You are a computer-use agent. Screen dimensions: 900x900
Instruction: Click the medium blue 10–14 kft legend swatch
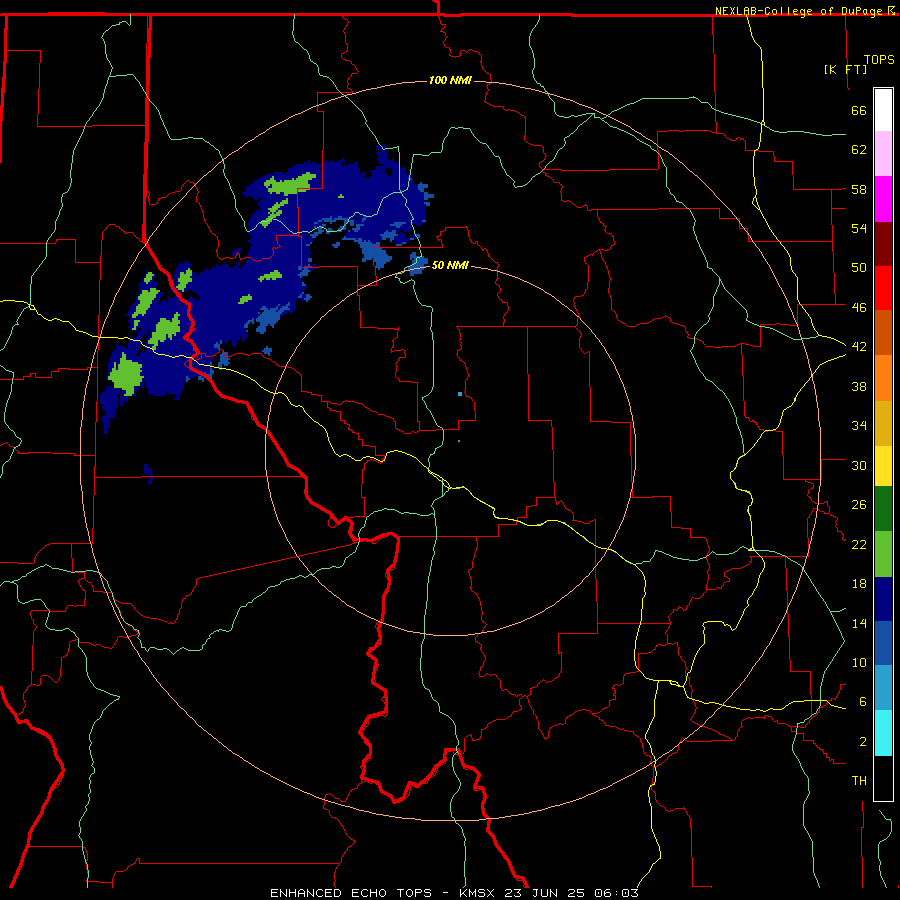(883, 643)
